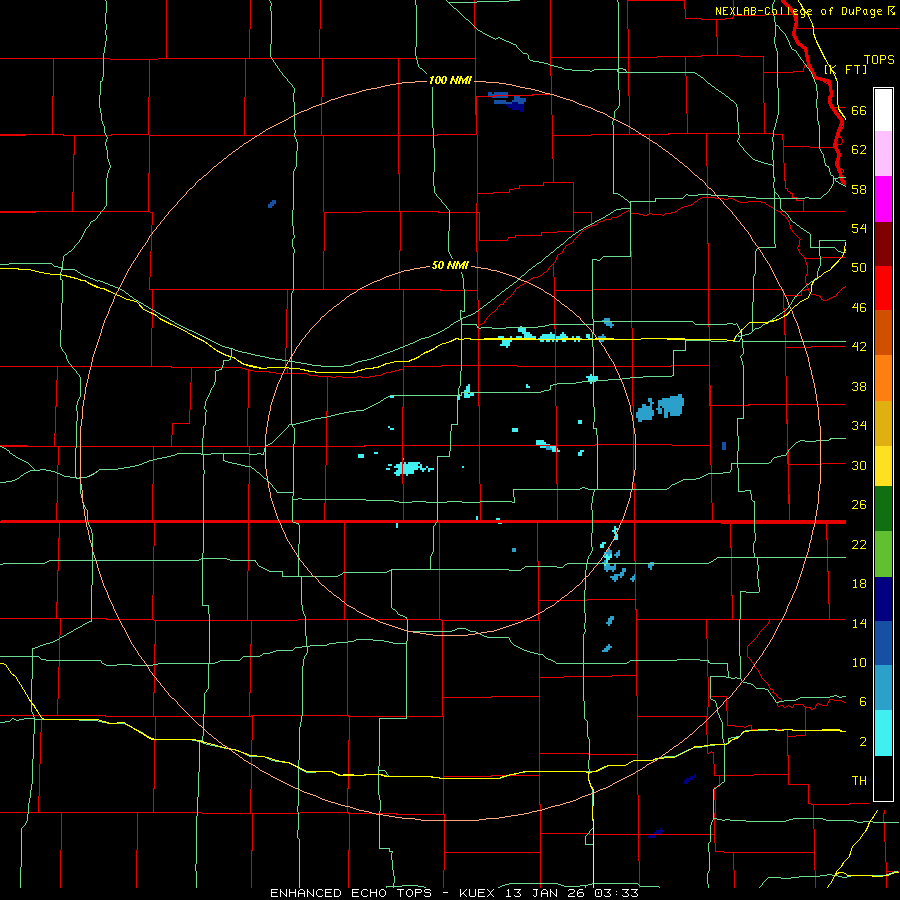Click the 'TH' threshold legend label
The width and height of the screenshot is (900, 900).
point(859,781)
